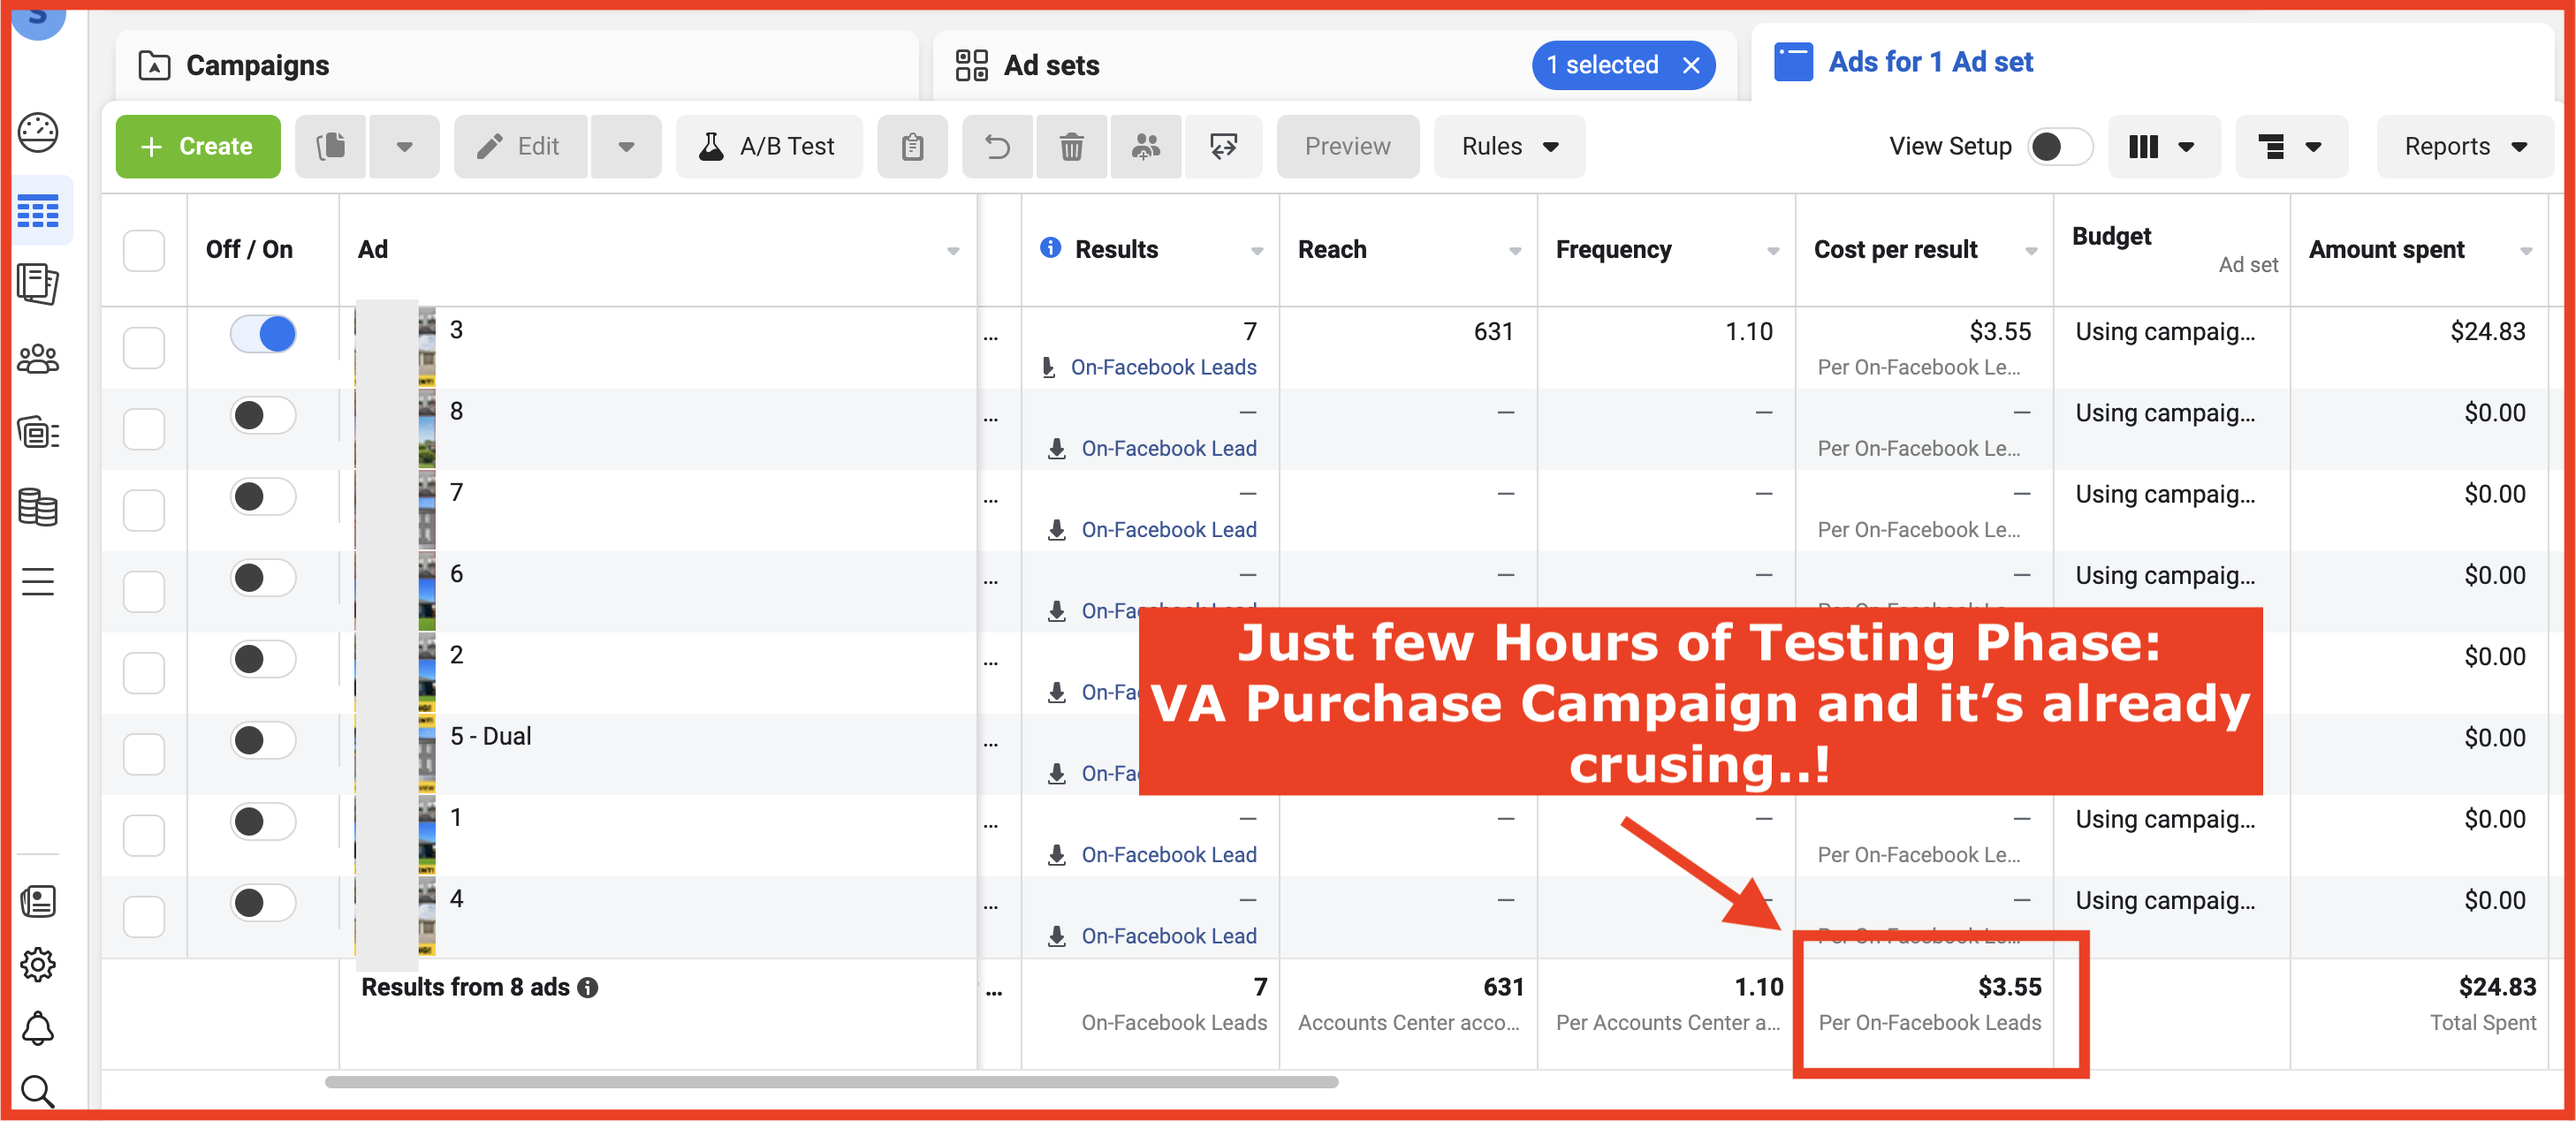Click the A/B Test button
Image resolution: width=2576 pixels, height=1121 pixels.
click(x=768, y=147)
